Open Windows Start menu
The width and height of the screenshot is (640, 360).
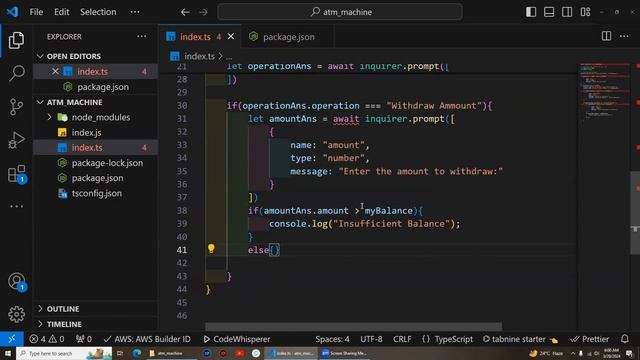(8, 353)
